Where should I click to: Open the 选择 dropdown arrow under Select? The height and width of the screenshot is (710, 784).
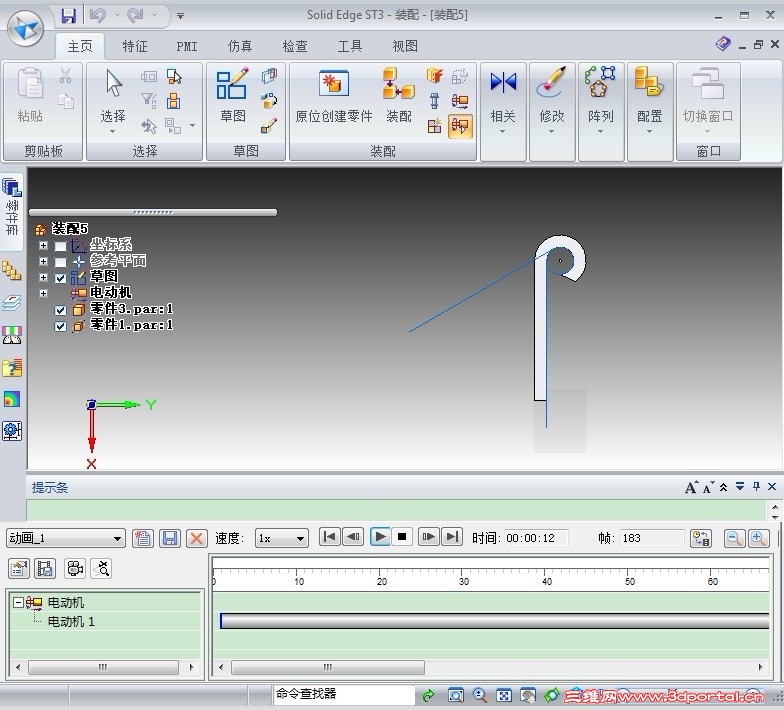(112, 132)
